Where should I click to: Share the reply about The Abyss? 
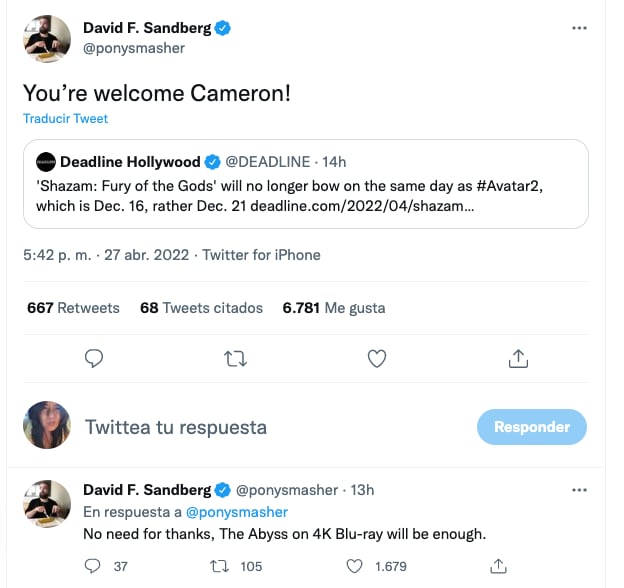coord(499,566)
